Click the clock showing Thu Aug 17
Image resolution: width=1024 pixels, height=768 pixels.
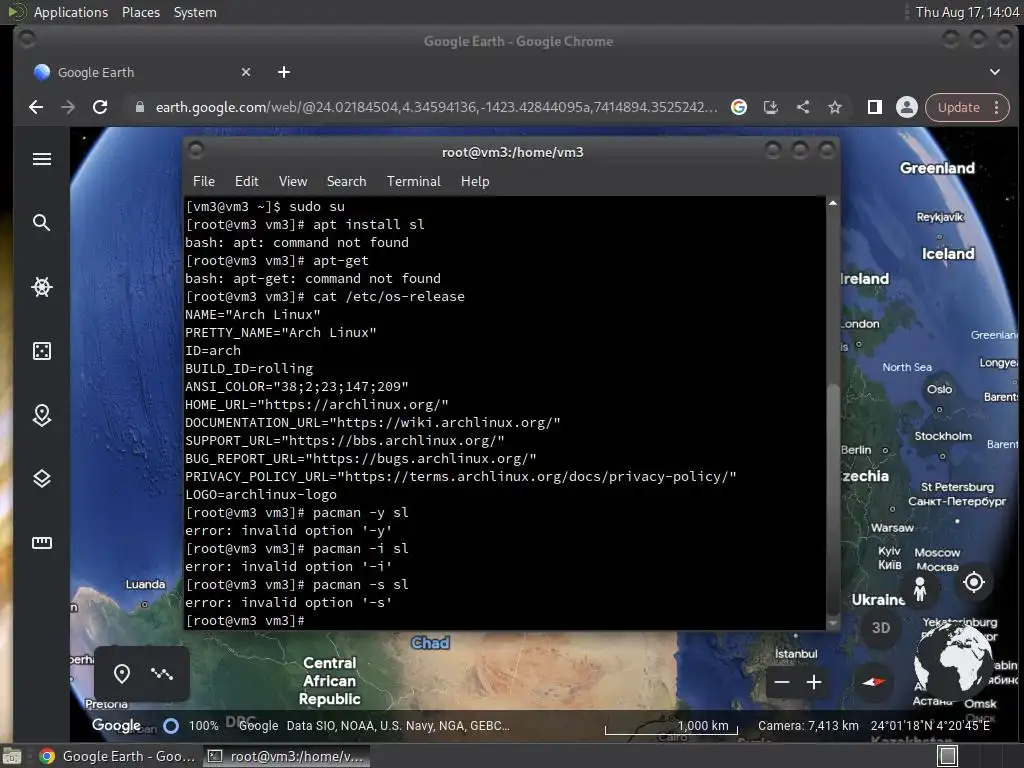[967, 12]
